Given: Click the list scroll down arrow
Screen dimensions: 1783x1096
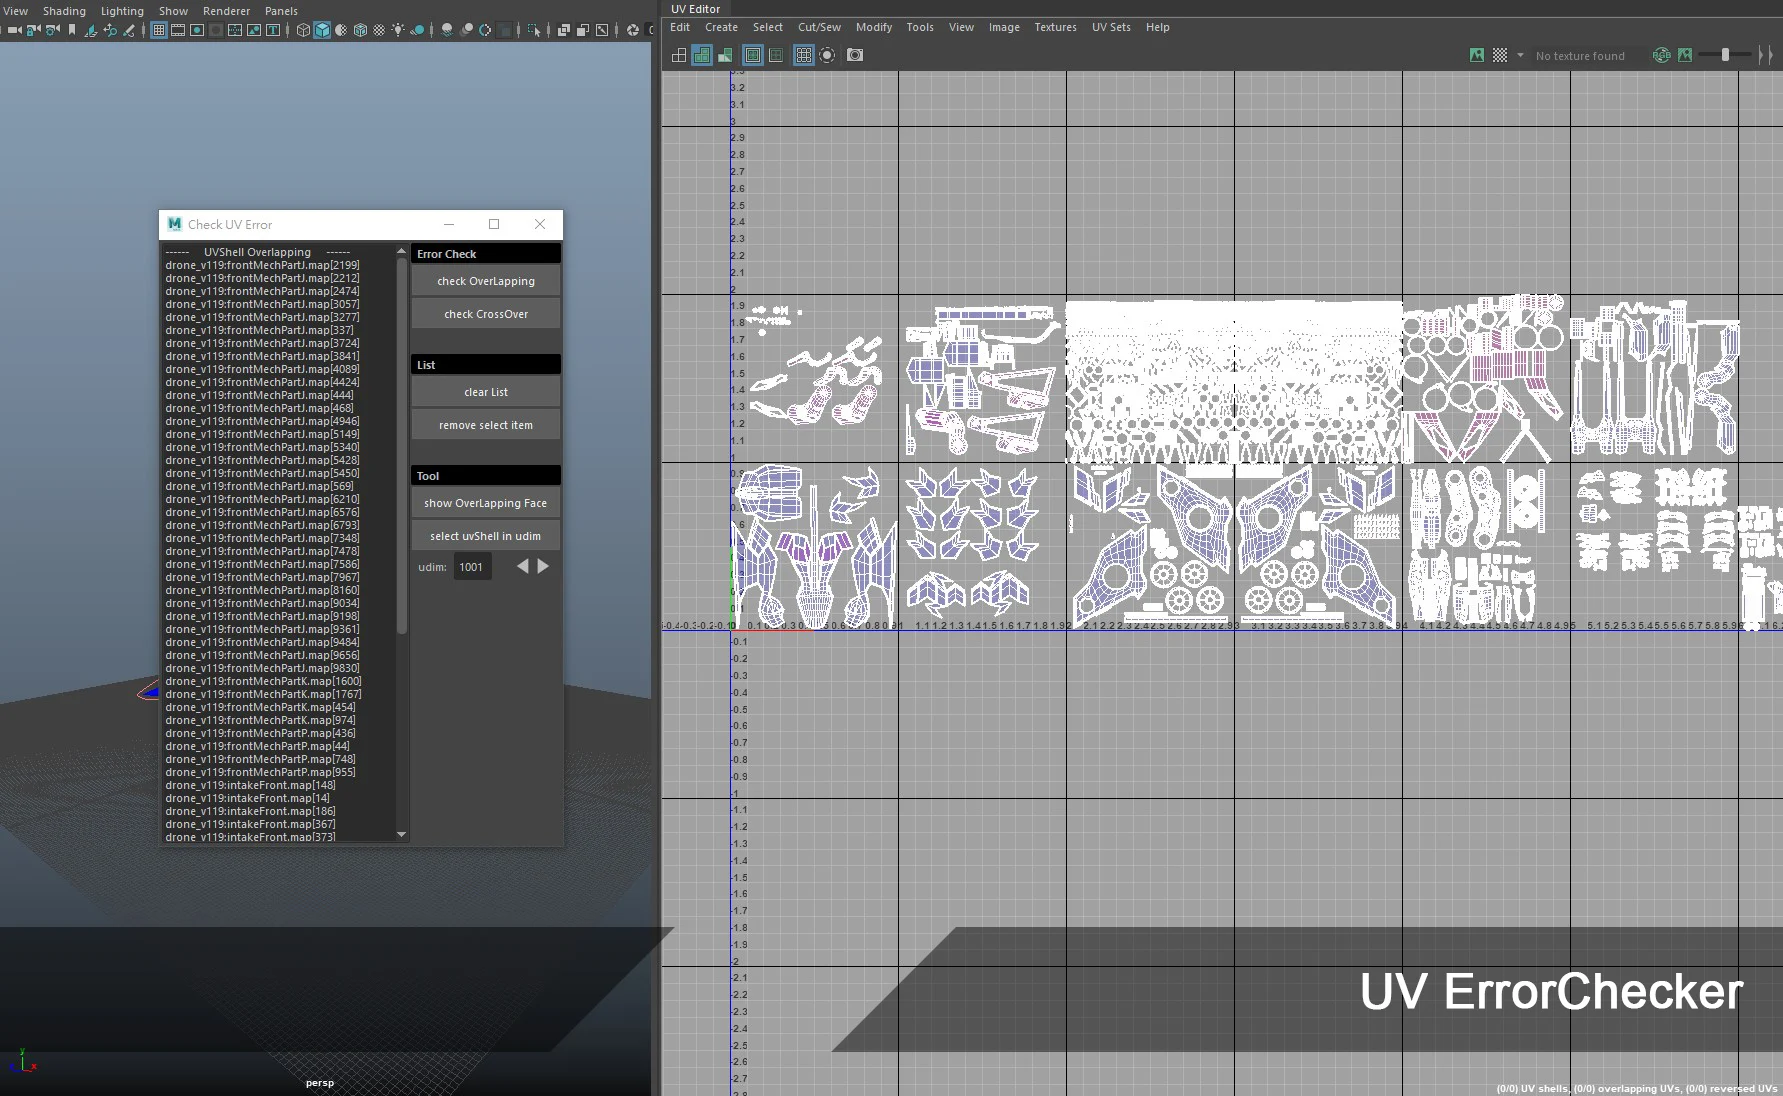Looking at the screenshot, I should (x=402, y=834).
